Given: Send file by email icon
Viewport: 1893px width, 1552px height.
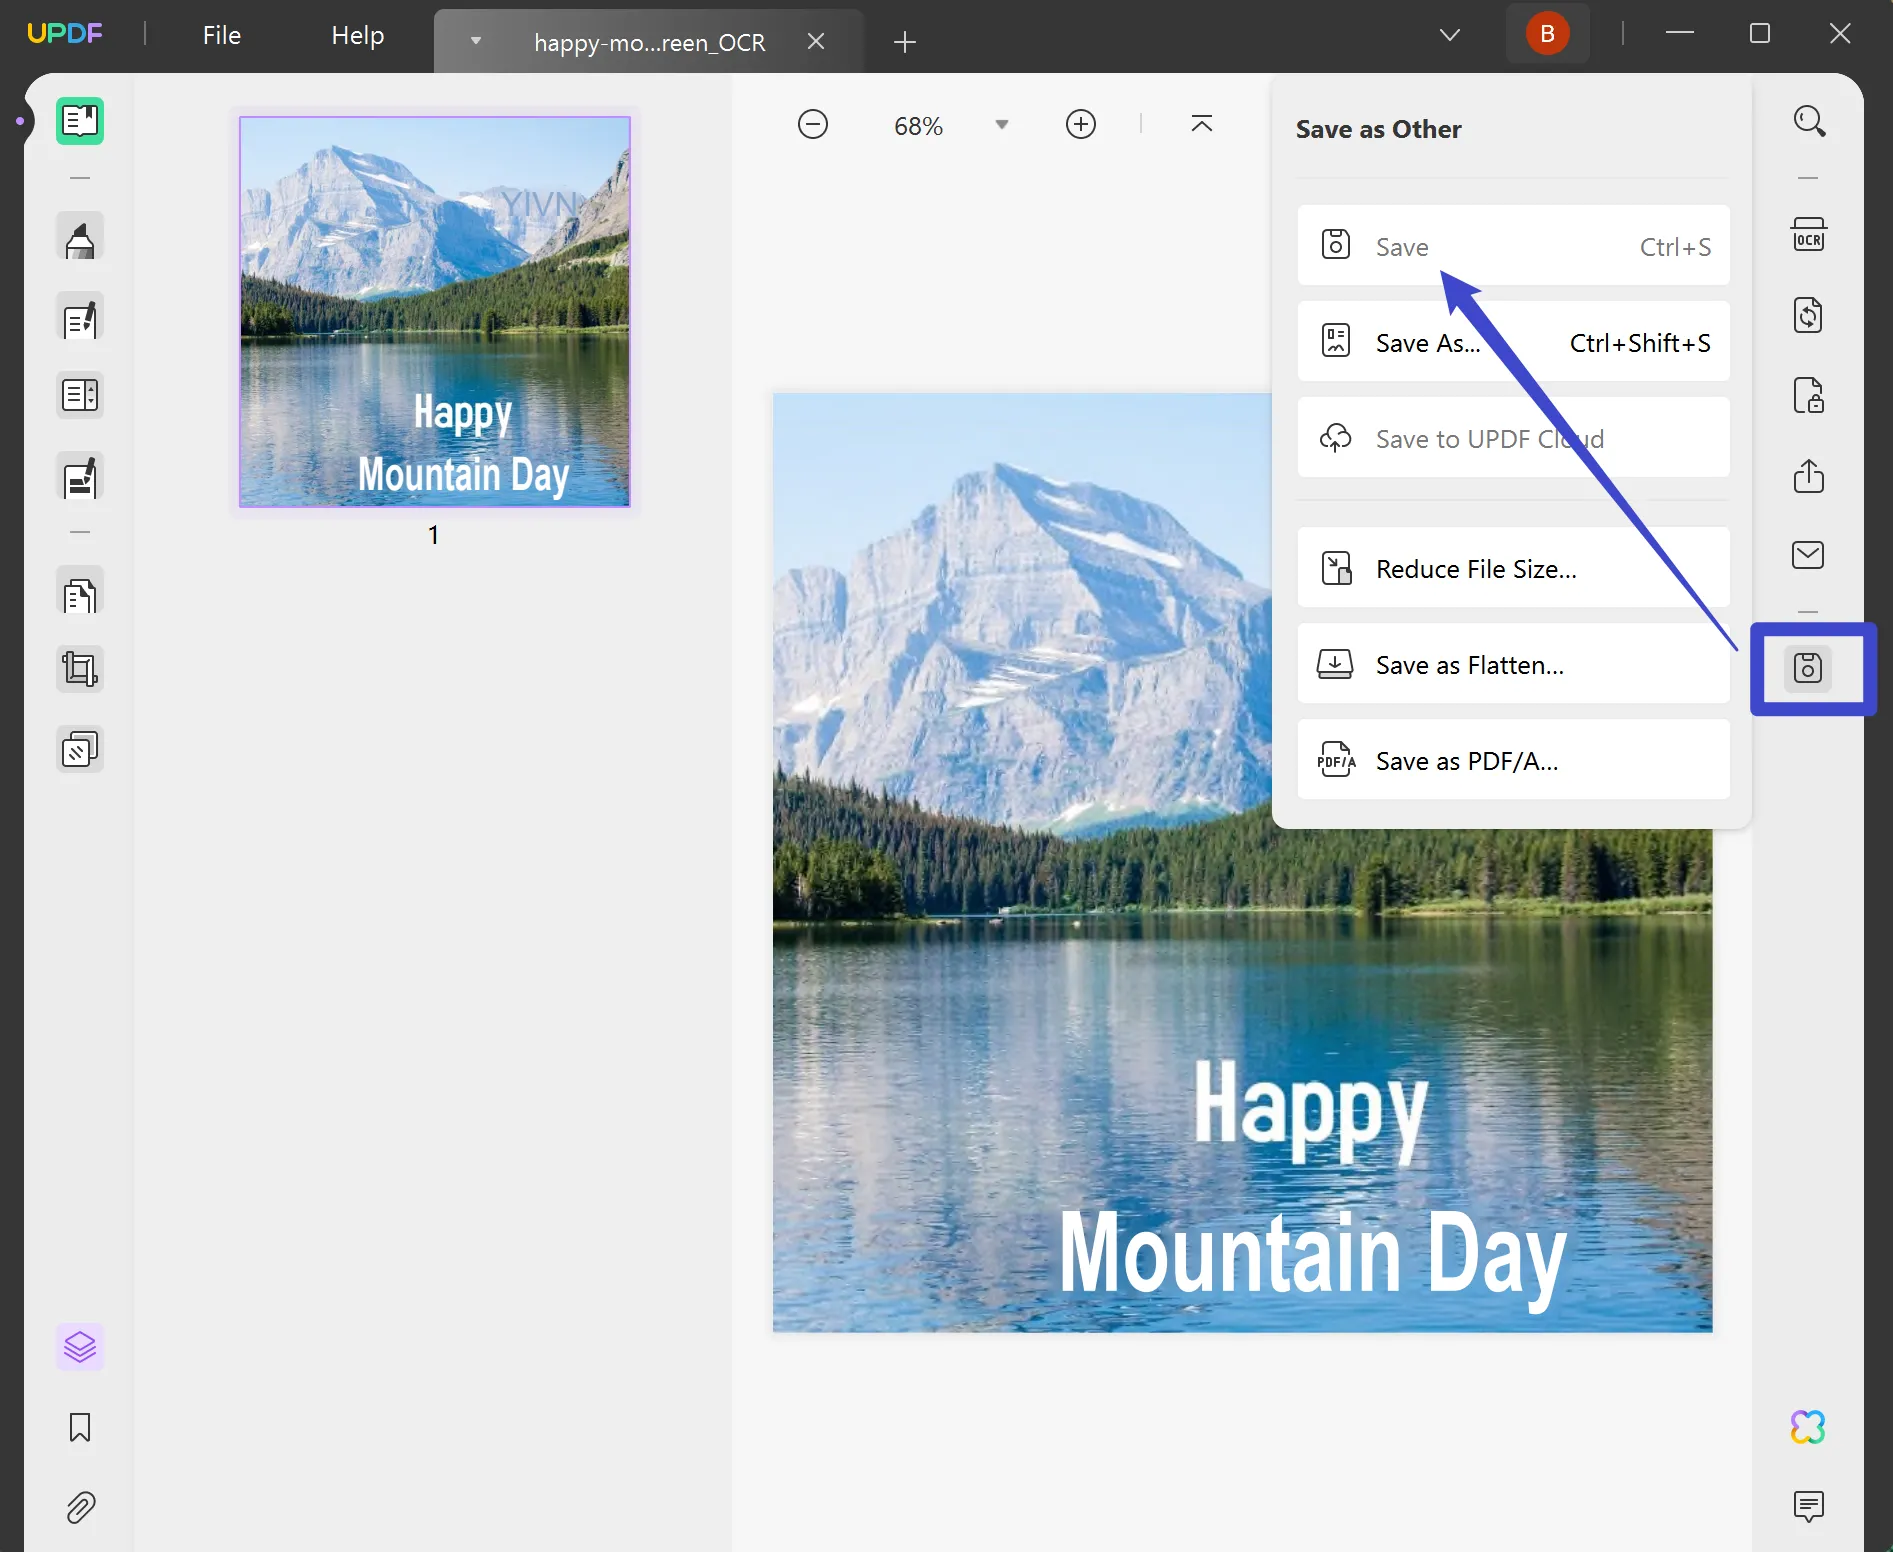Looking at the screenshot, I should [1808, 555].
